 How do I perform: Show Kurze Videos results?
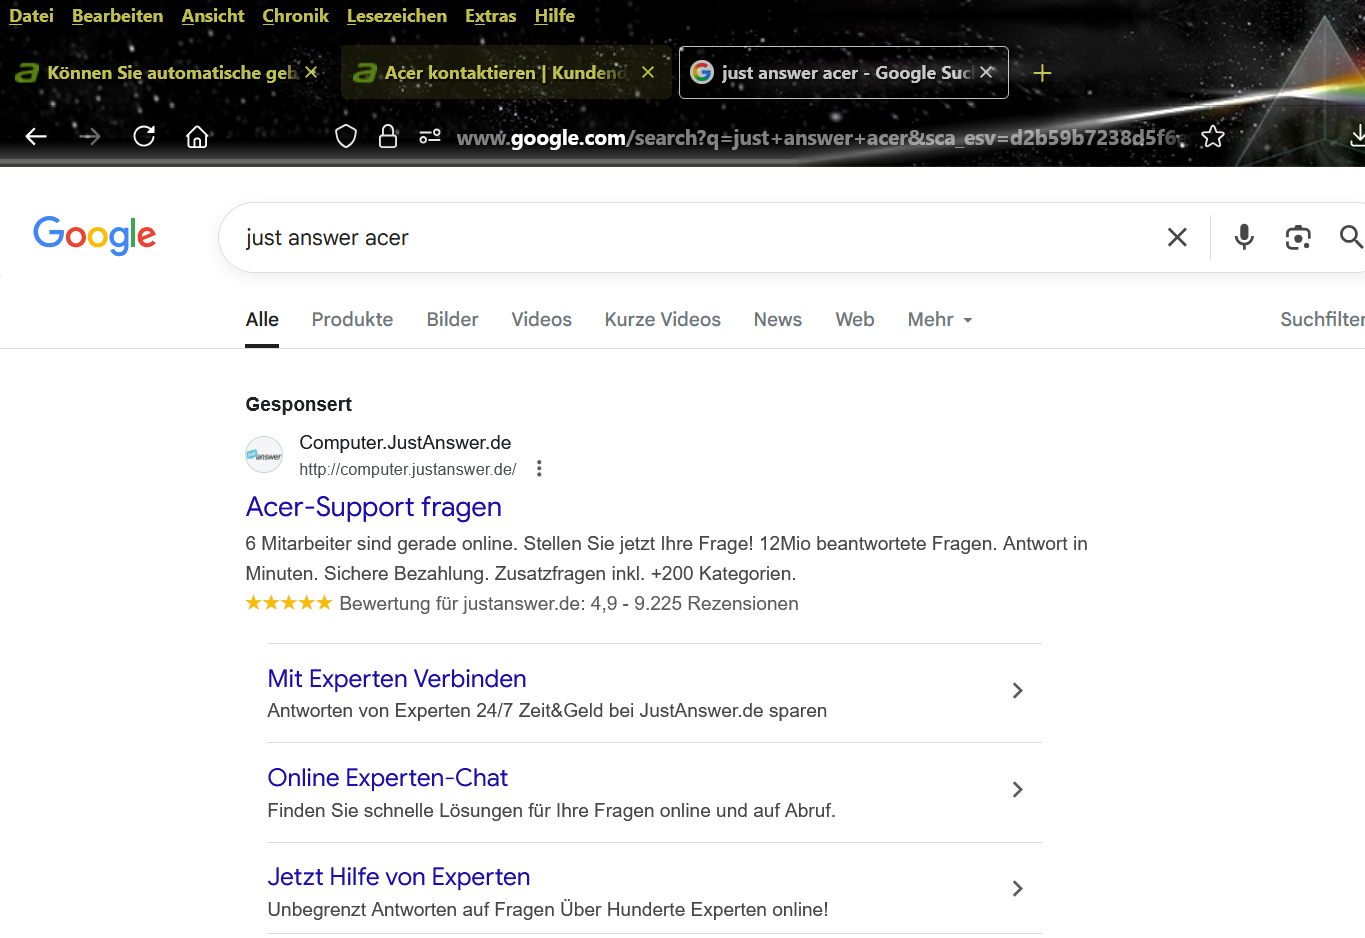click(x=662, y=319)
